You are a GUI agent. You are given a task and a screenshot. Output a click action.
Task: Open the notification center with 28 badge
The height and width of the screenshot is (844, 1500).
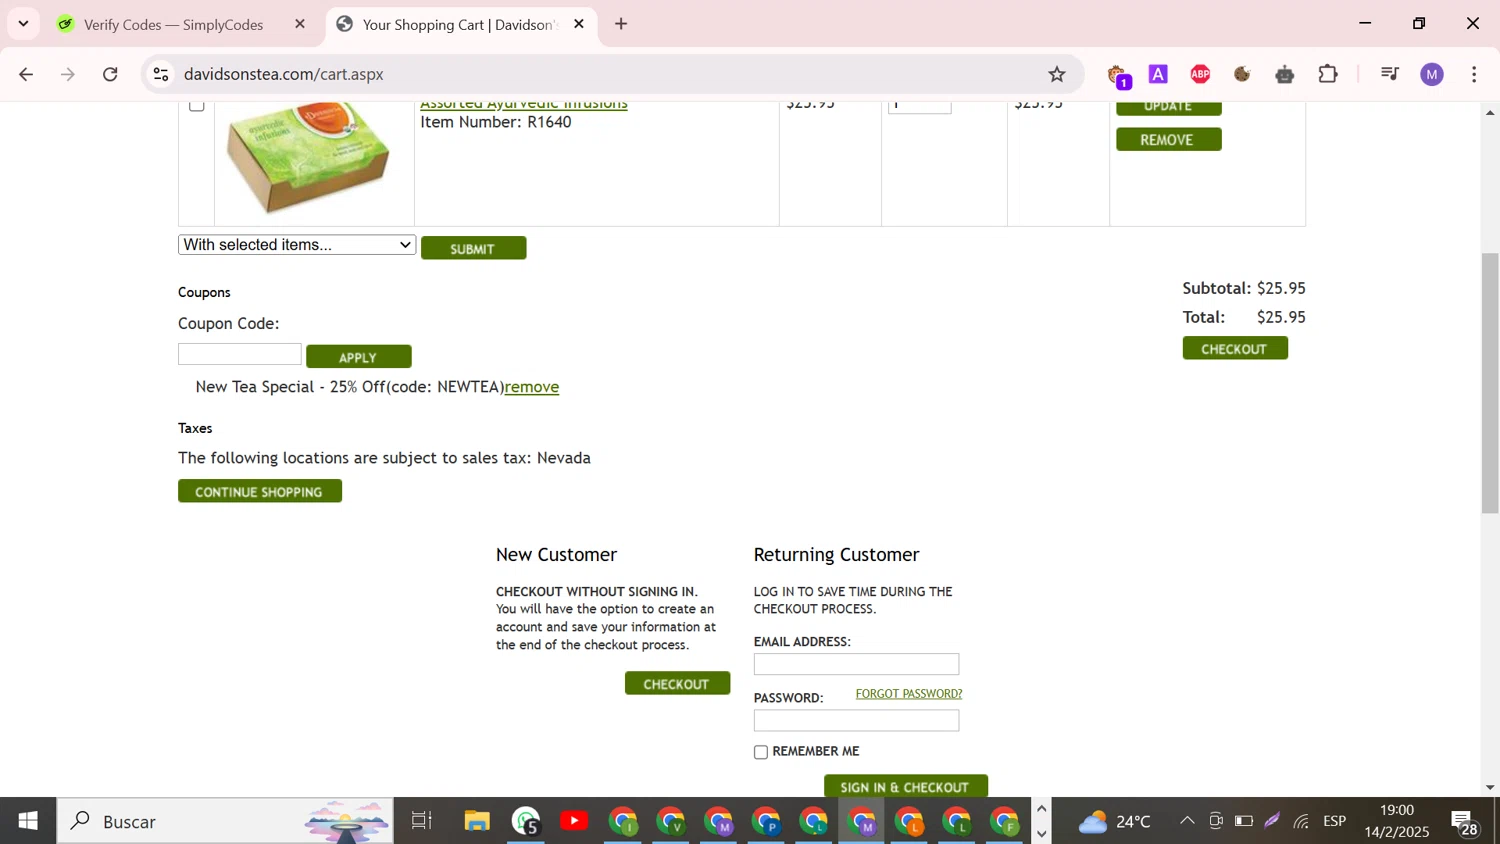(x=1466, y=823)
